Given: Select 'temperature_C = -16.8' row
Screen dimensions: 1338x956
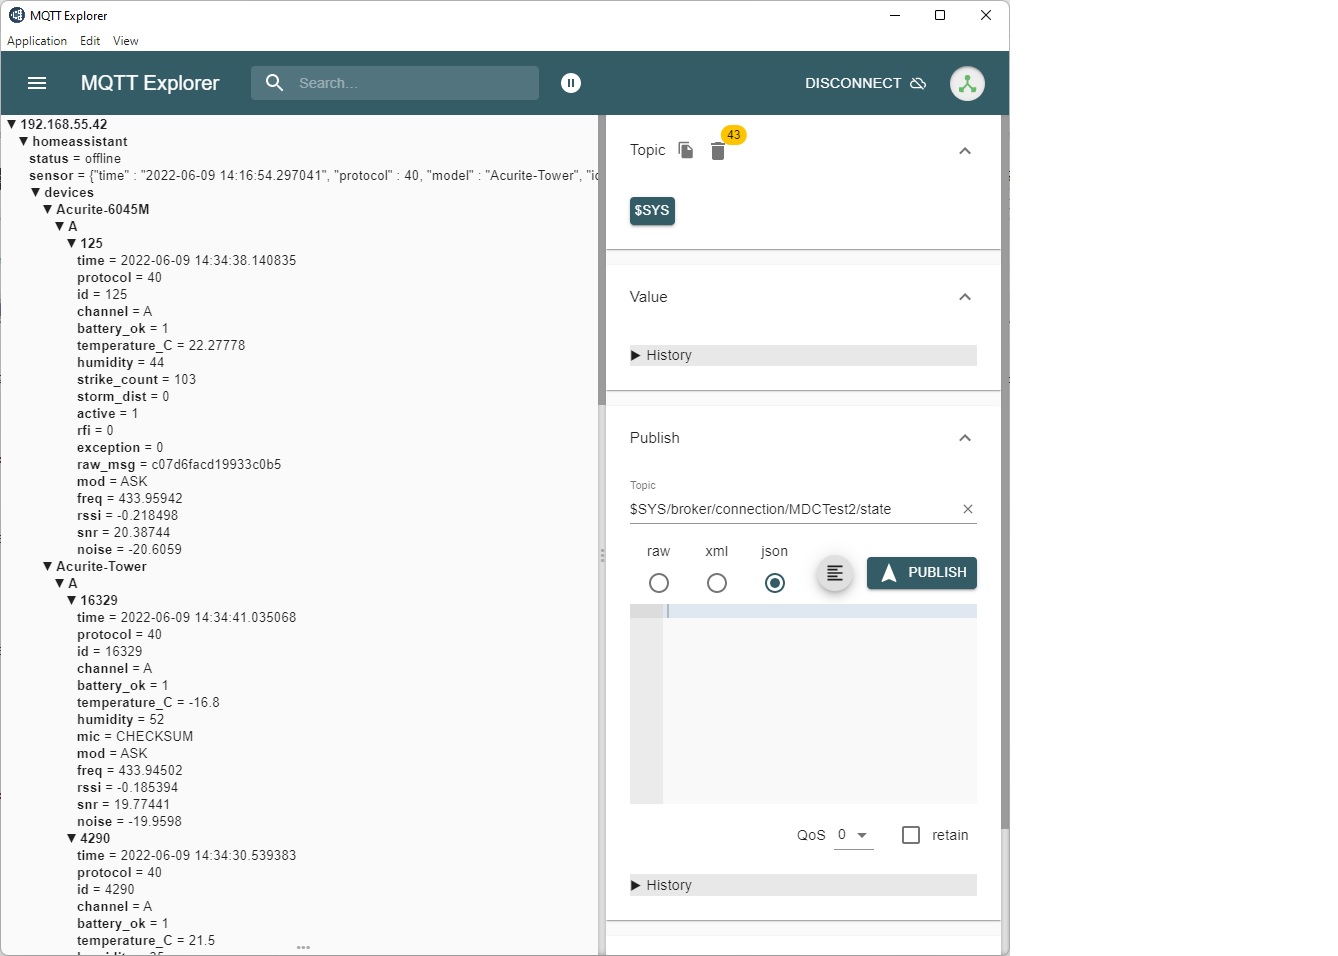Looking at the screenshot, I should point(148,702).
